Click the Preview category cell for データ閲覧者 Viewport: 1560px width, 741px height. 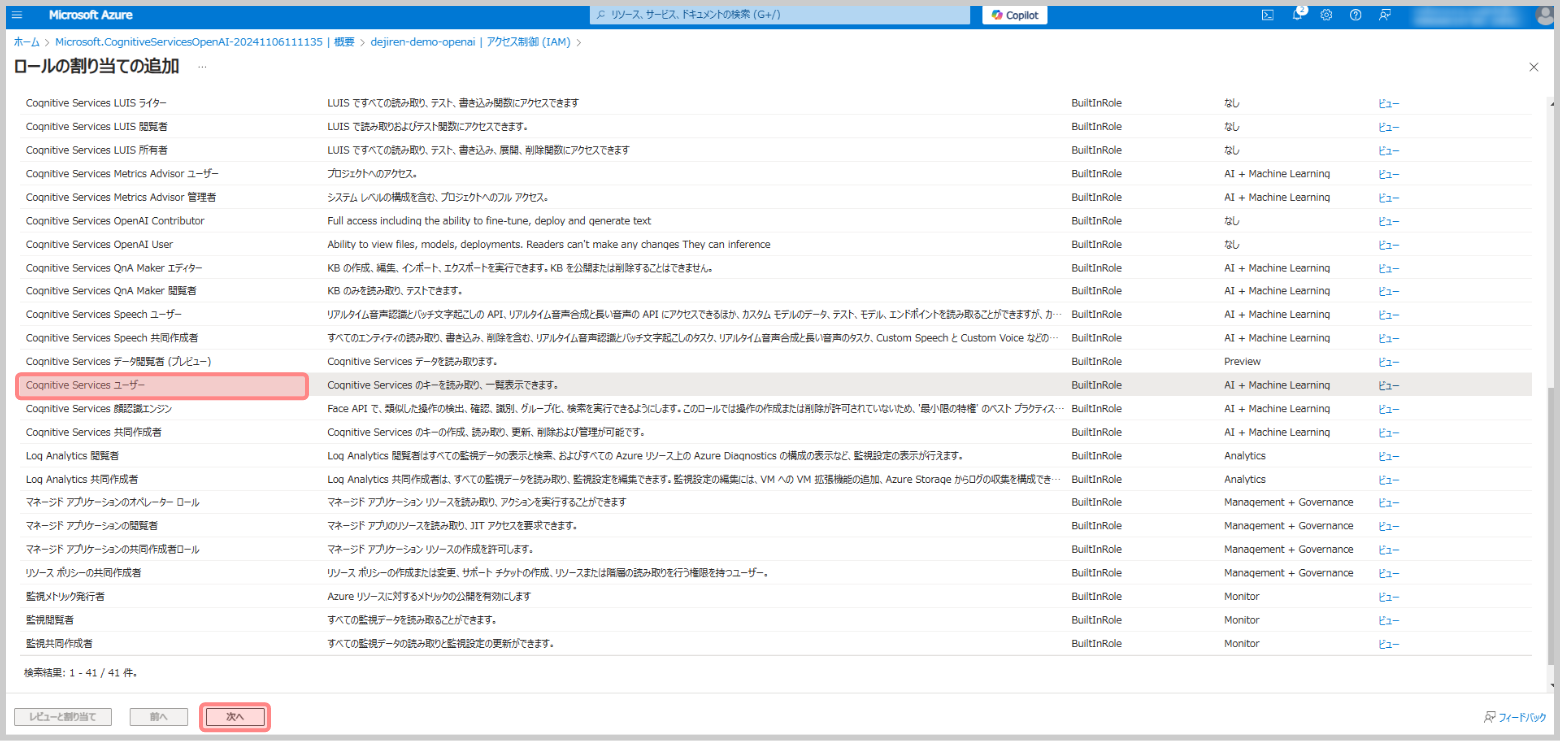[1242, 361]
